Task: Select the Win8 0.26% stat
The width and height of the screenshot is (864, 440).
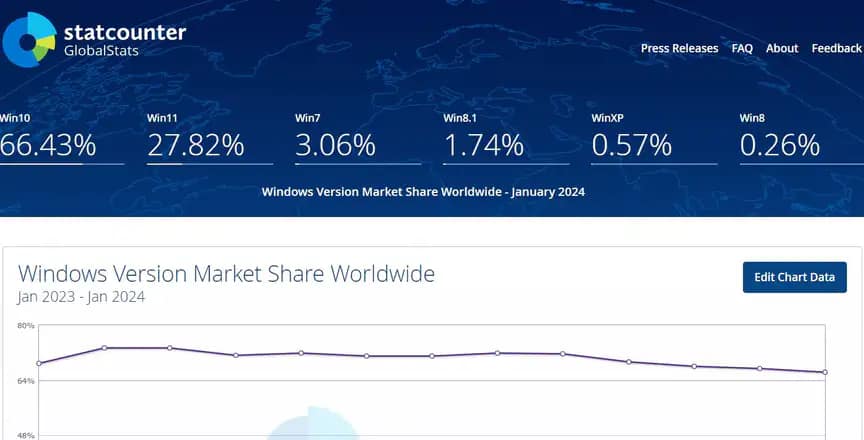Action: 780,146
